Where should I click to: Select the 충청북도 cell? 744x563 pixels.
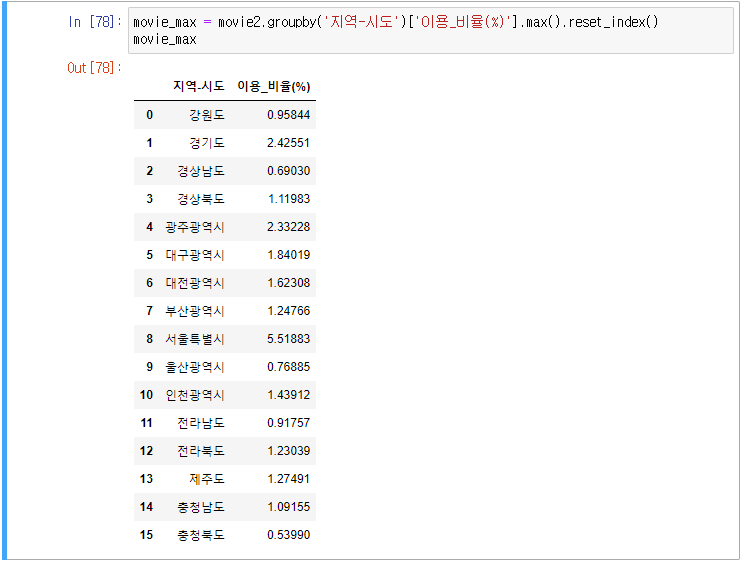coord(201,535)
